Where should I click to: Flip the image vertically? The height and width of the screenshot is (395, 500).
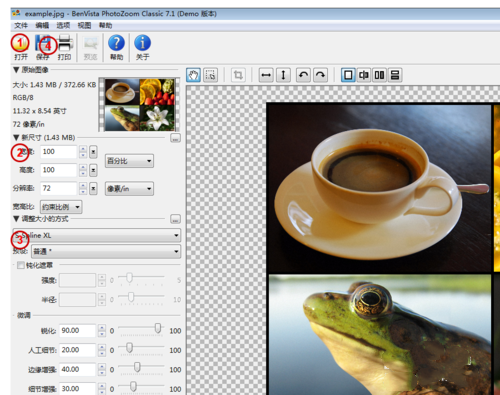click(283, 75)
